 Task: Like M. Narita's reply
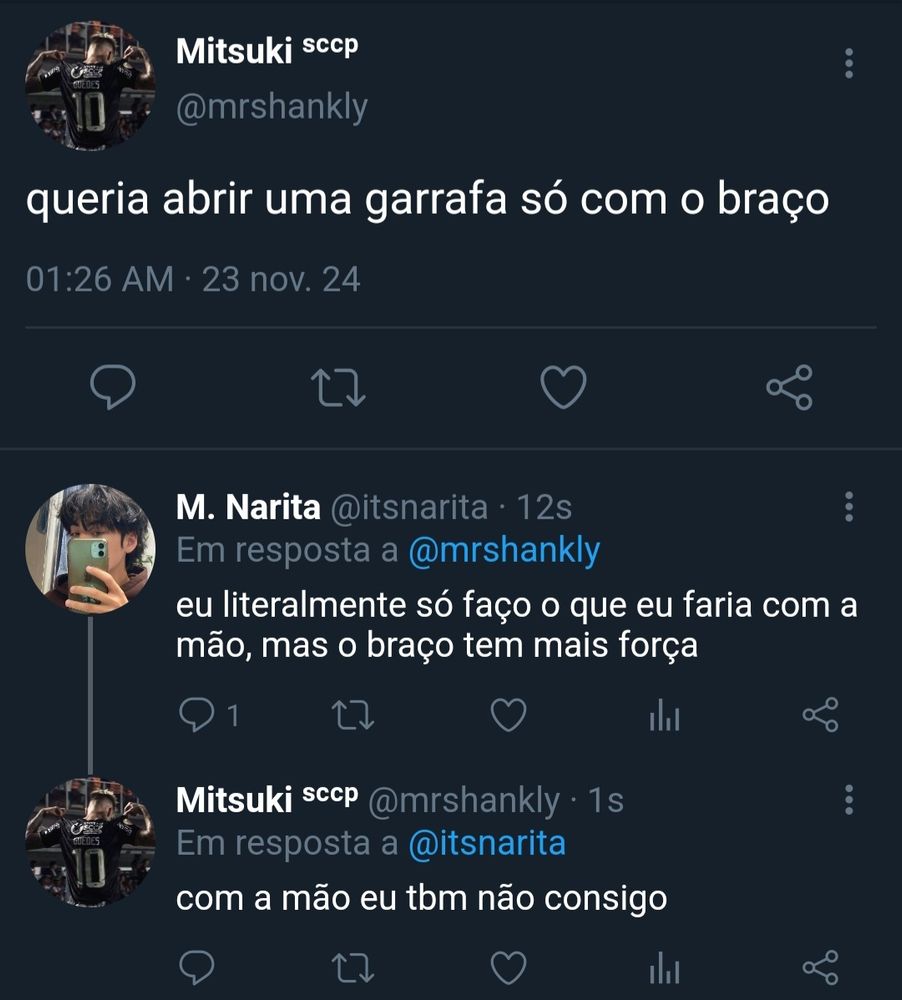(x=508, y=715)
